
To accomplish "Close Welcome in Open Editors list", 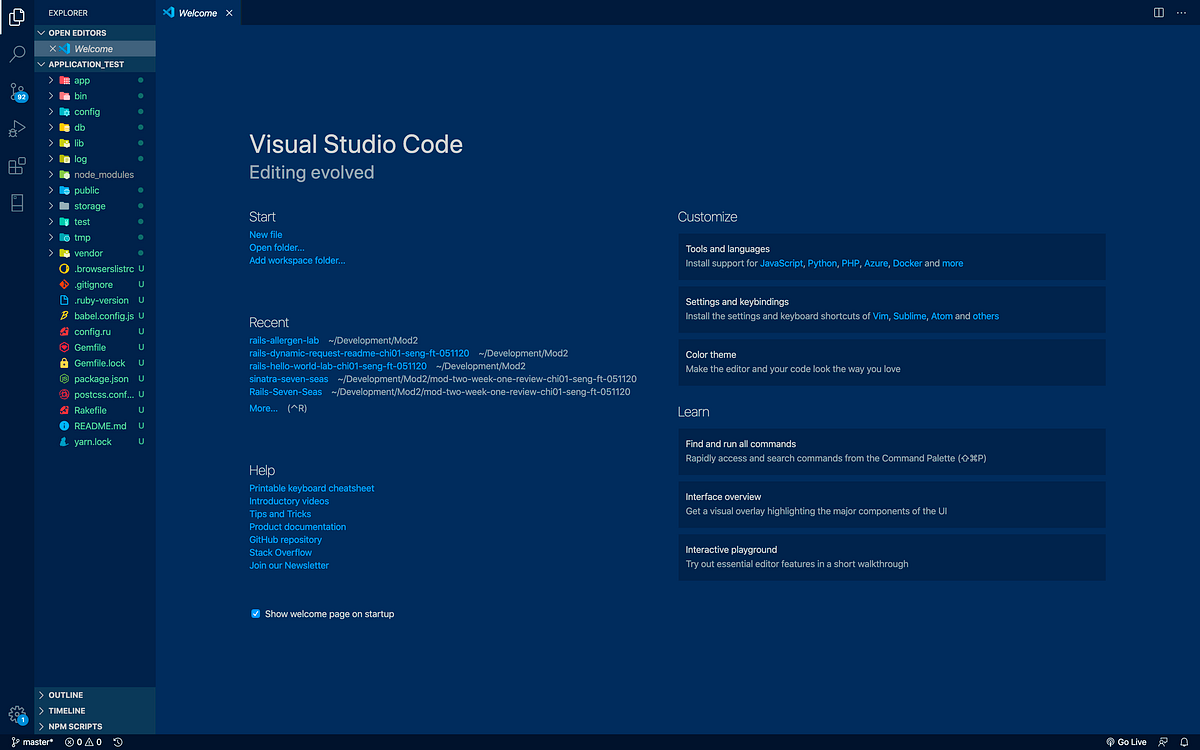I will [53, 48].
